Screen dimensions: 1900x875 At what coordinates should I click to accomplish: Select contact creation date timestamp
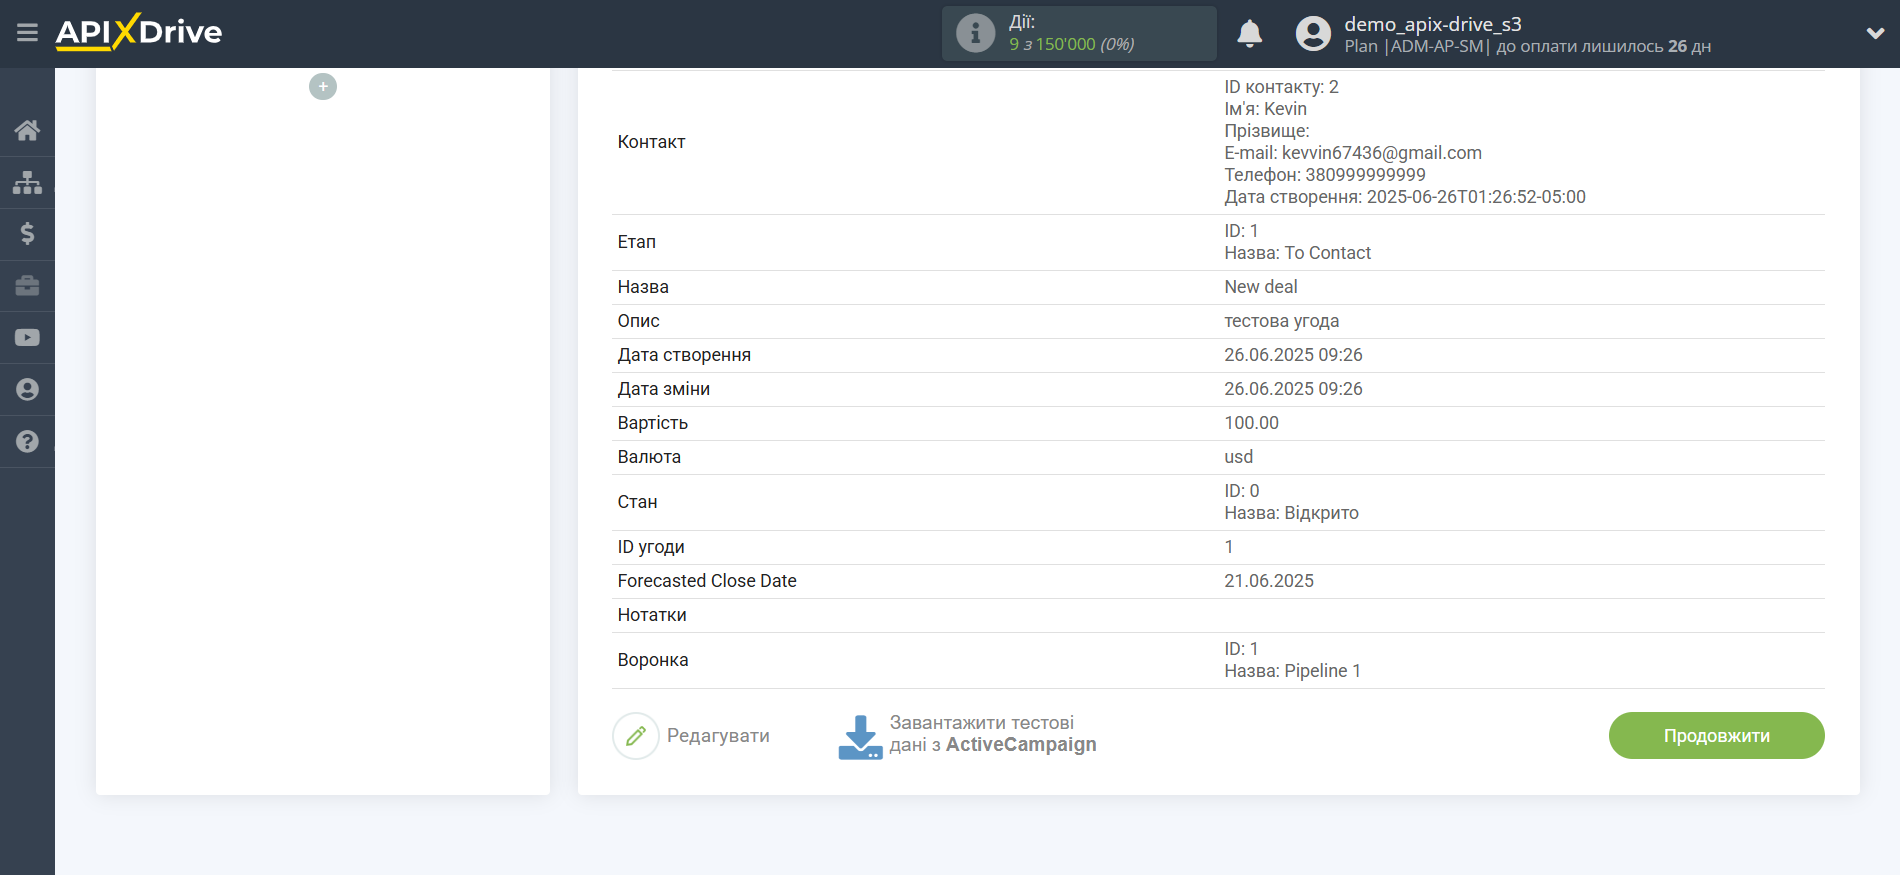pos(1476,197)
